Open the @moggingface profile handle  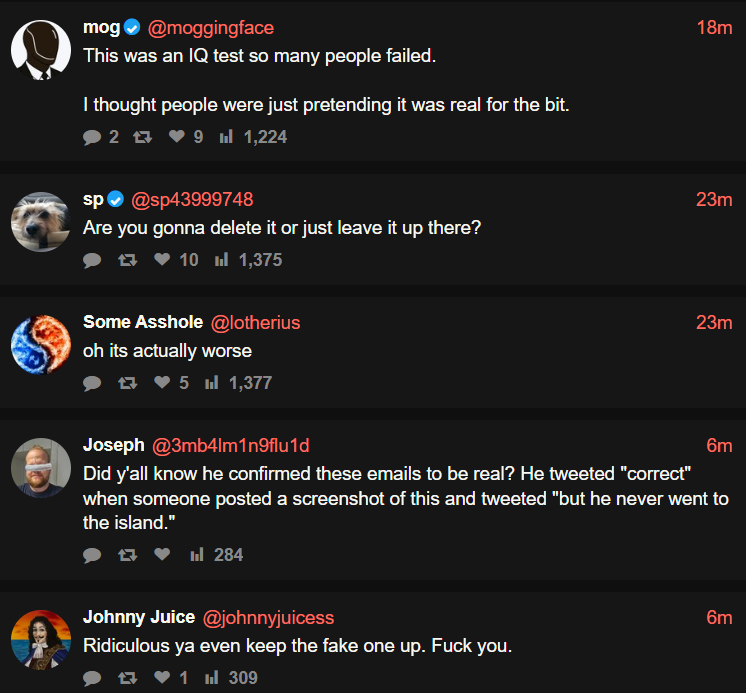[x=210, y=28]
